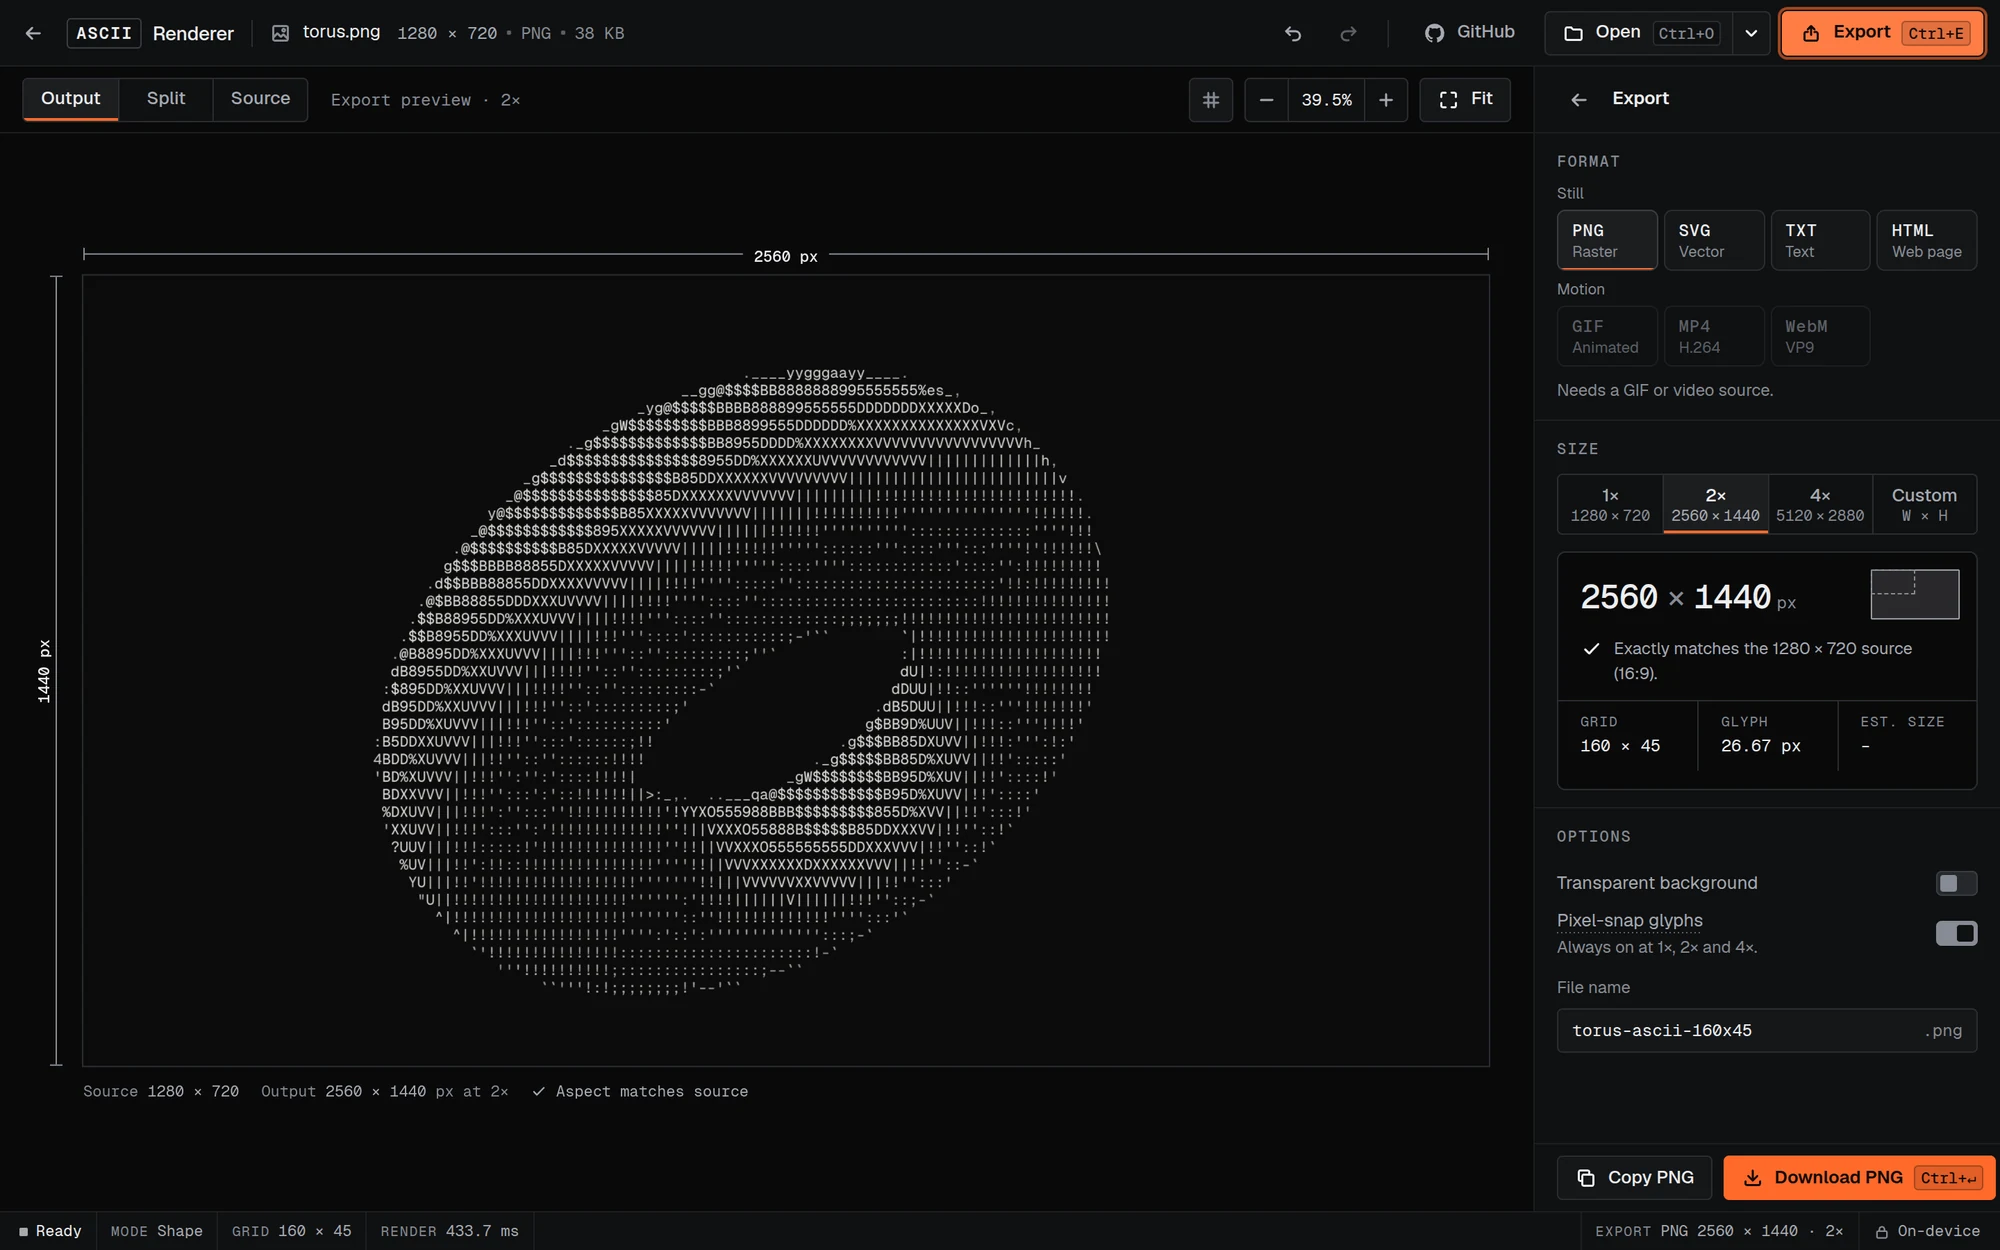Image resolution: width=2000 pixels, height=1250 pixels.
Task: Switch to the Split view tab
Action: (x=166, y=99)
